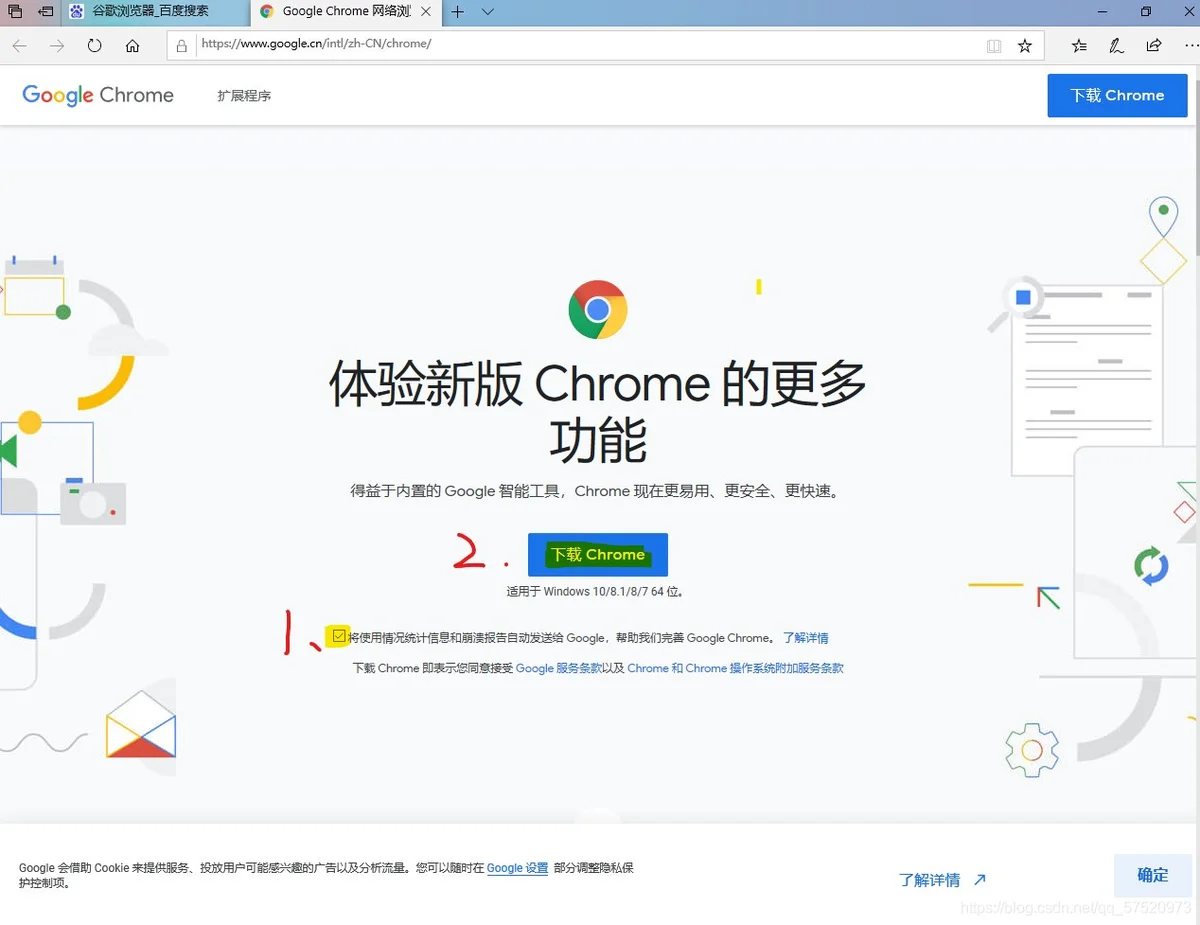Viewport: 1200px width, 925px height.
Task: Switch to the 谷歌浏览器_百度搜索 tab
Action: point(155,12)
